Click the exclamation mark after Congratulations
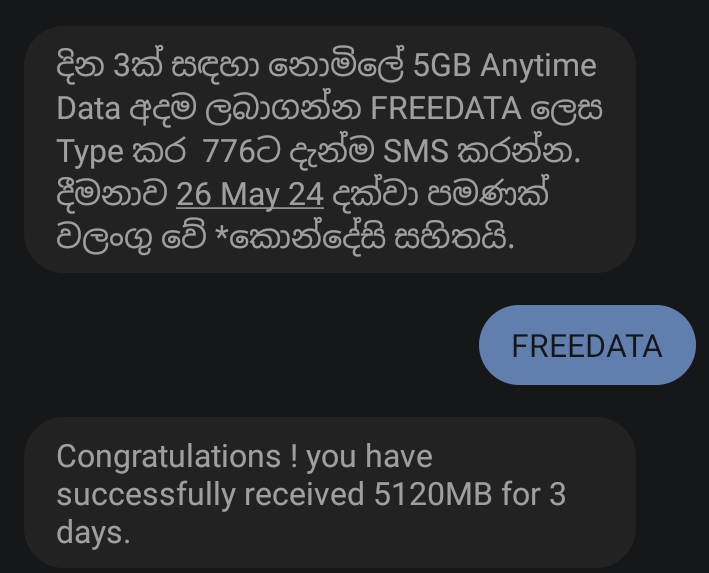The height and width of the screenshot is (573, 709). click(x=294, y=456)
